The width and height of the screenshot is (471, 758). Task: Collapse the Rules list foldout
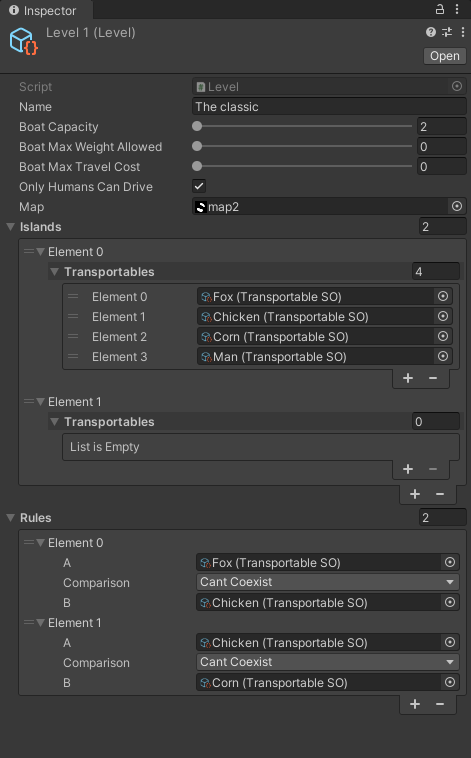click(11, 518)
